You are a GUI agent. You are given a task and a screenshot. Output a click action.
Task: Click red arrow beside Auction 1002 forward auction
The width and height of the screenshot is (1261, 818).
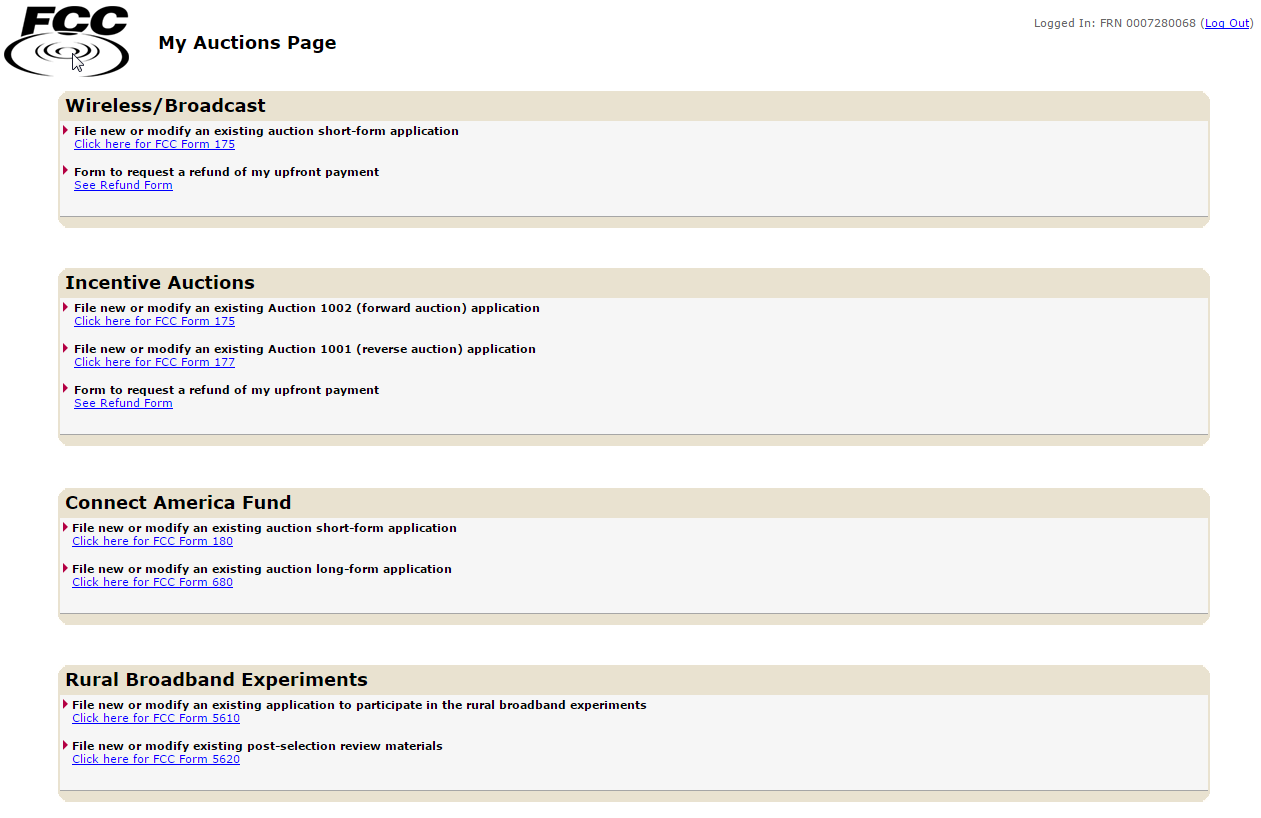[x=66, y=307]
